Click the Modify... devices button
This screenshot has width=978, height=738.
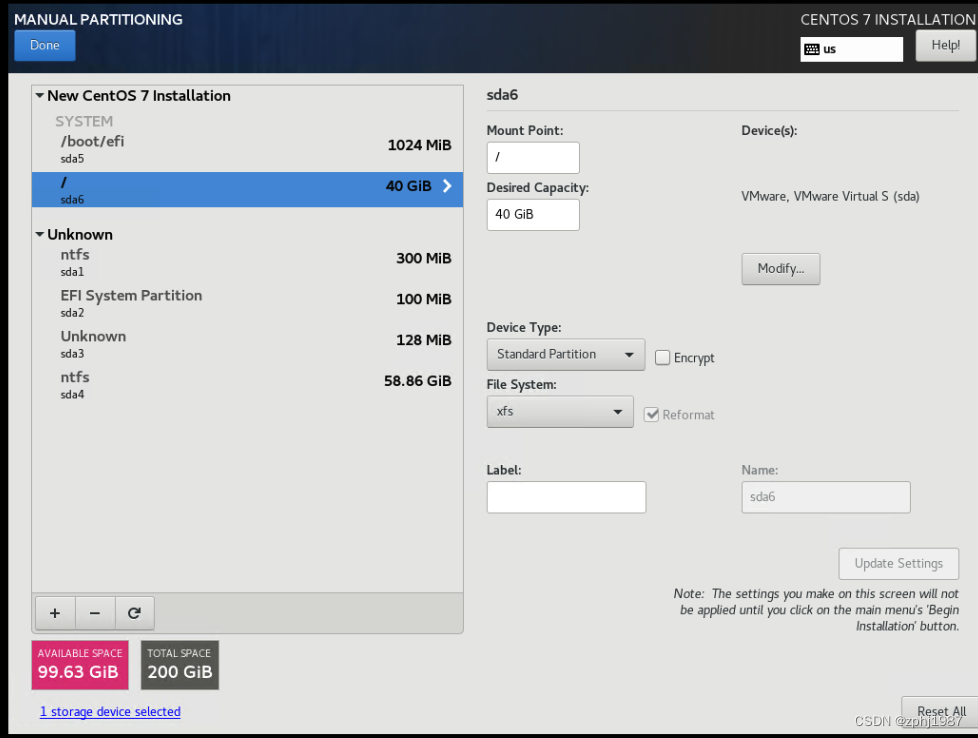pos(781,269)
